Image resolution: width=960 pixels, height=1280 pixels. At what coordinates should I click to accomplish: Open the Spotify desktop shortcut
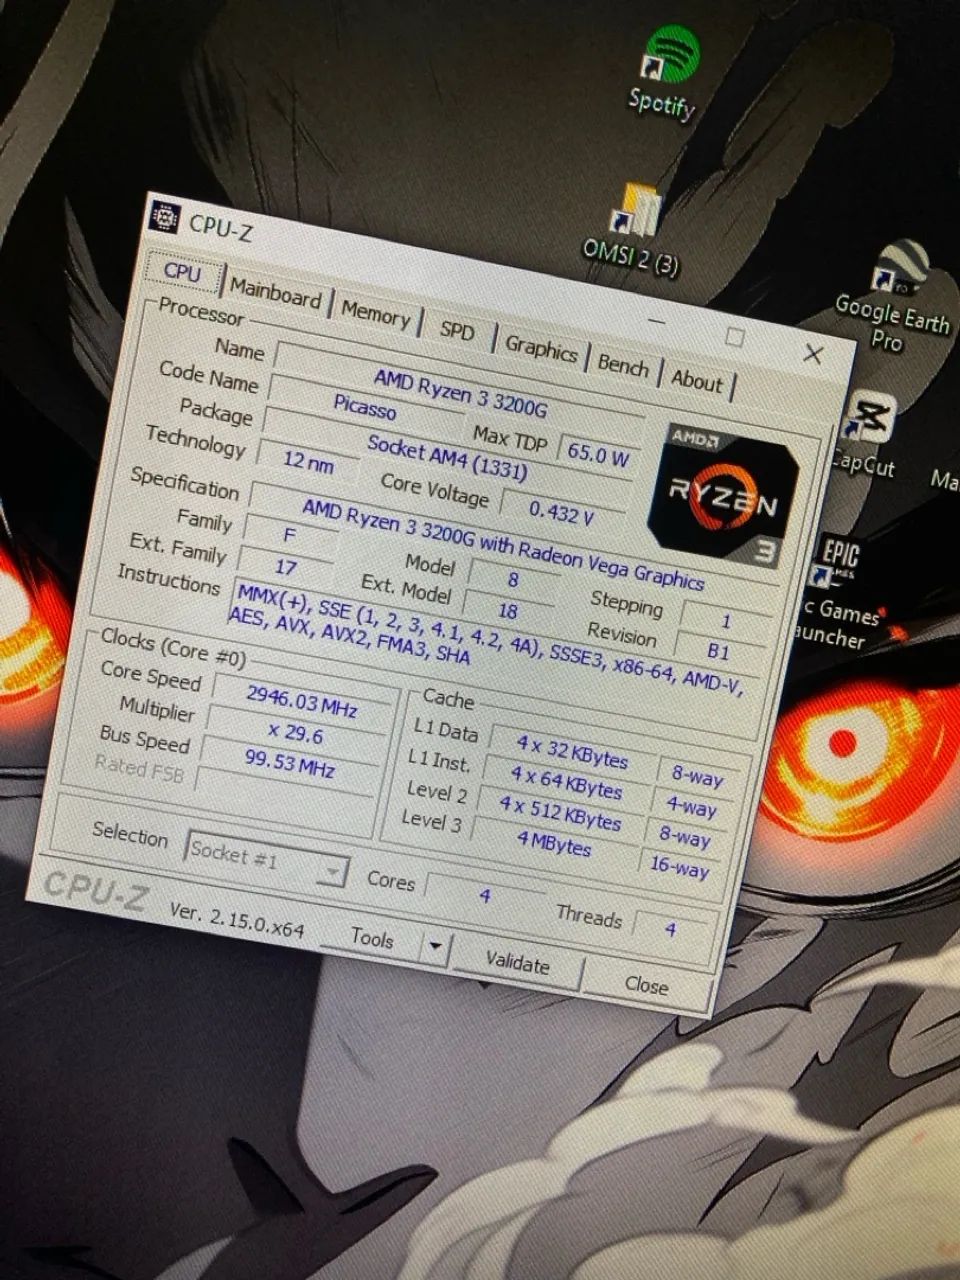point(666,72)
